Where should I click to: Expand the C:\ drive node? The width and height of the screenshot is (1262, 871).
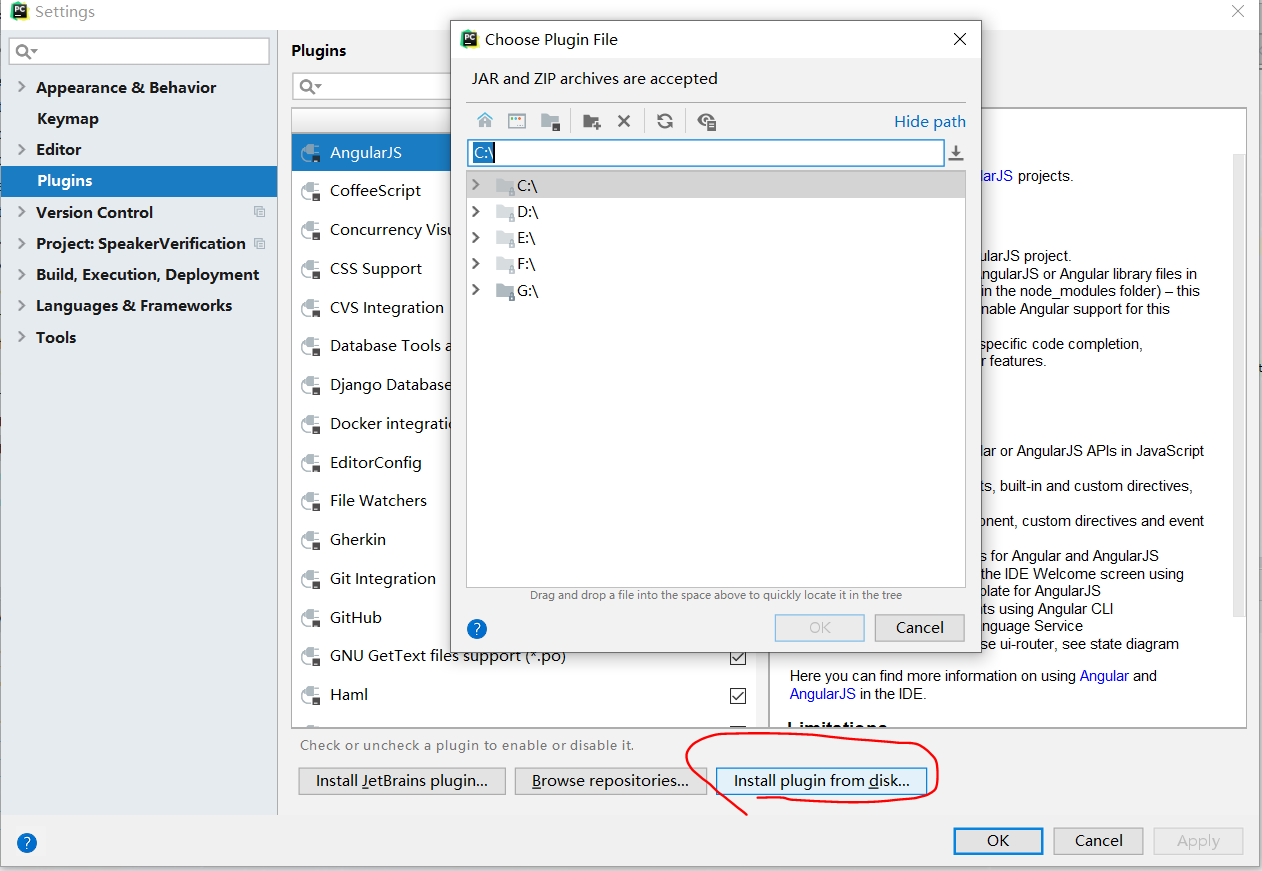pos(476,185)
